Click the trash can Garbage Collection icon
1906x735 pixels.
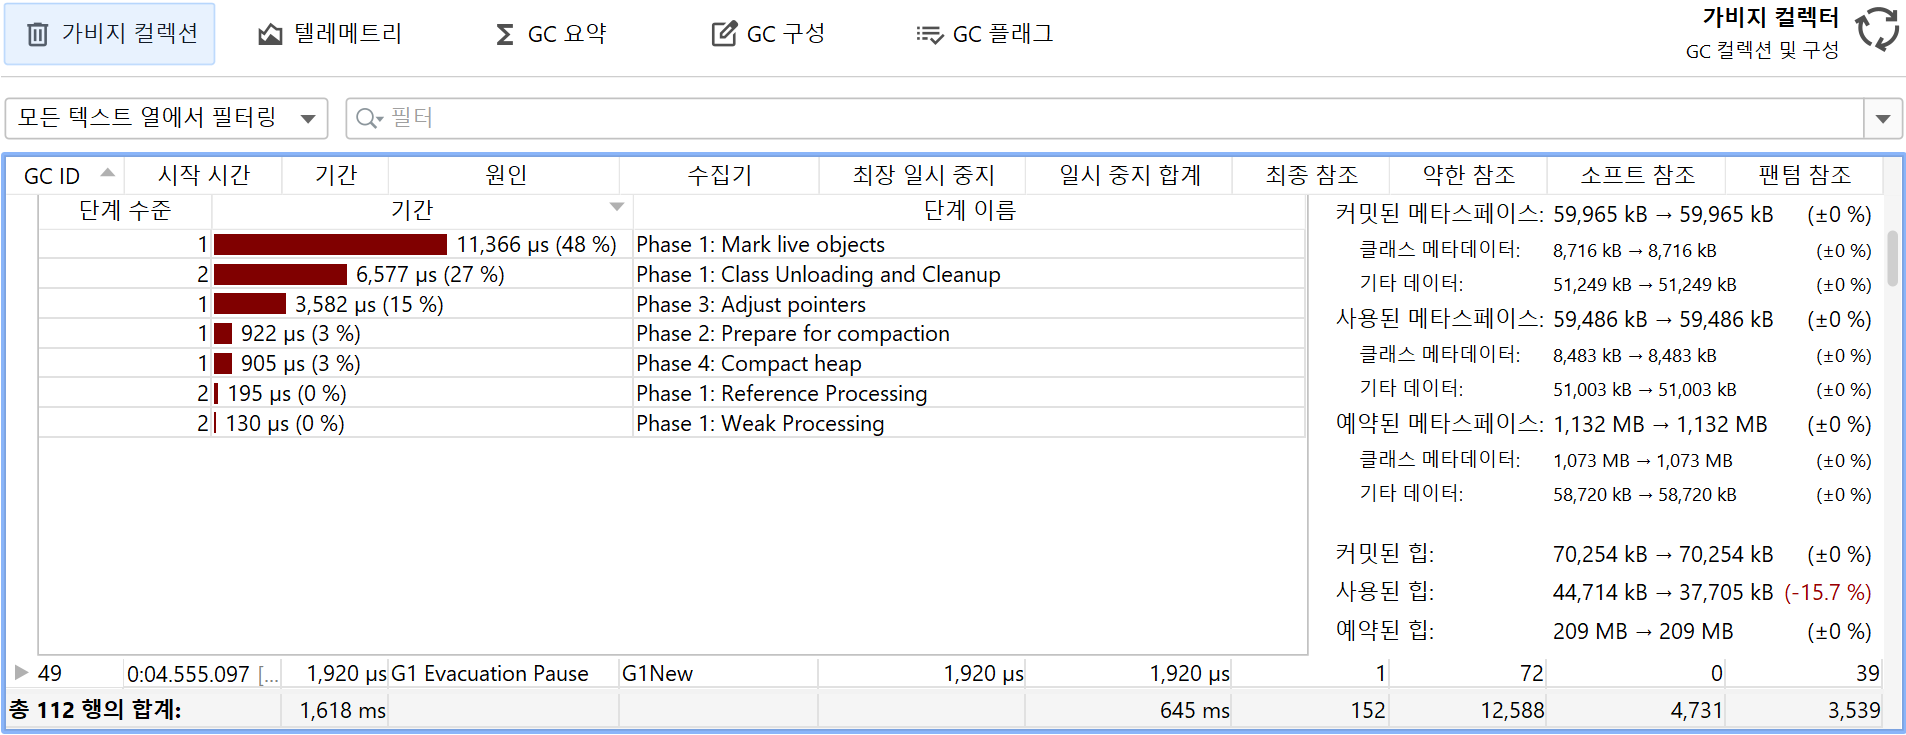point(37,35)
